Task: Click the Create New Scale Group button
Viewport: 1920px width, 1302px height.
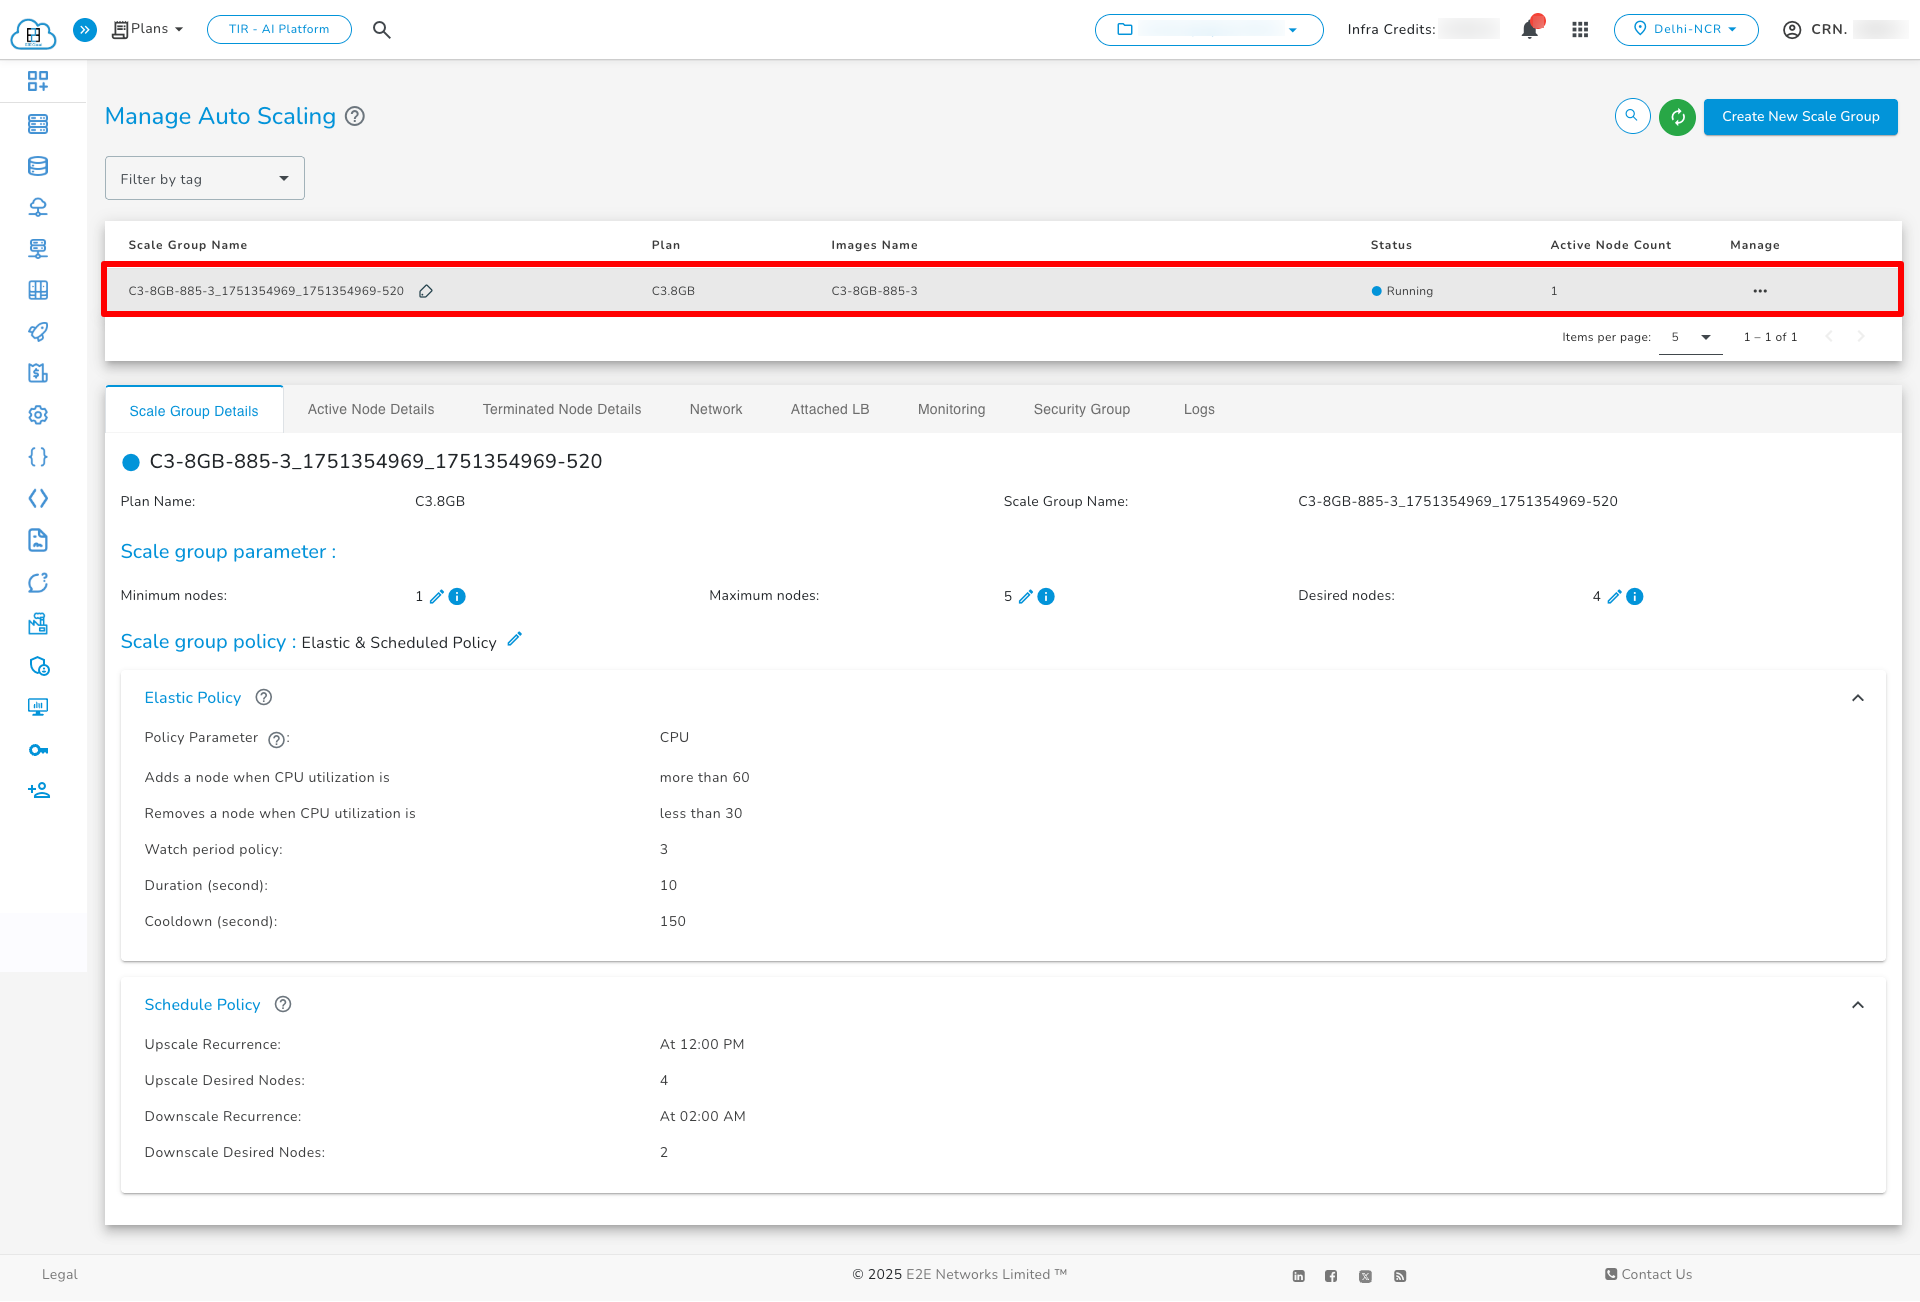Action: [1800, 116]
